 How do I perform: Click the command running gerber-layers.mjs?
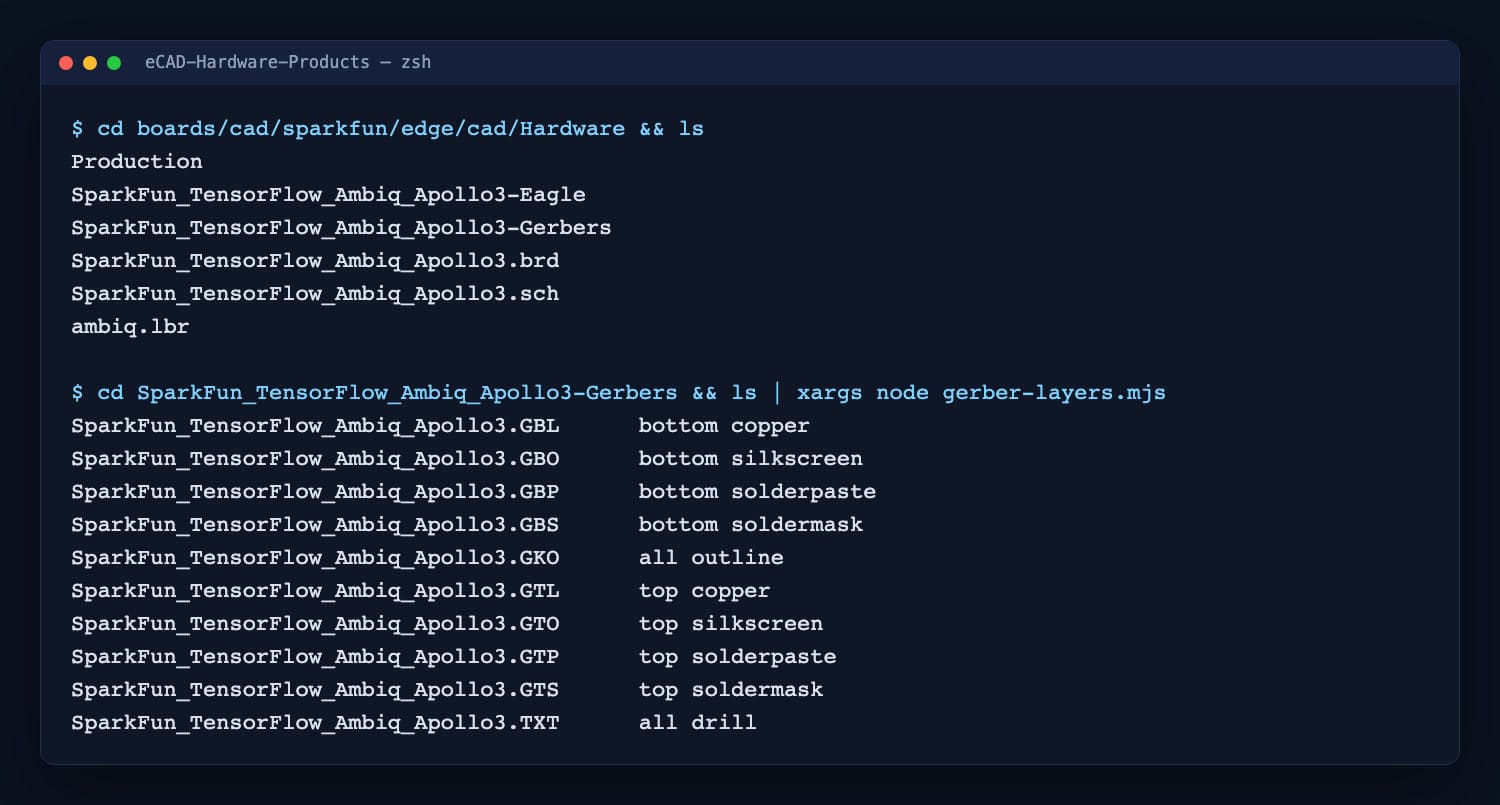click(618, 393)
